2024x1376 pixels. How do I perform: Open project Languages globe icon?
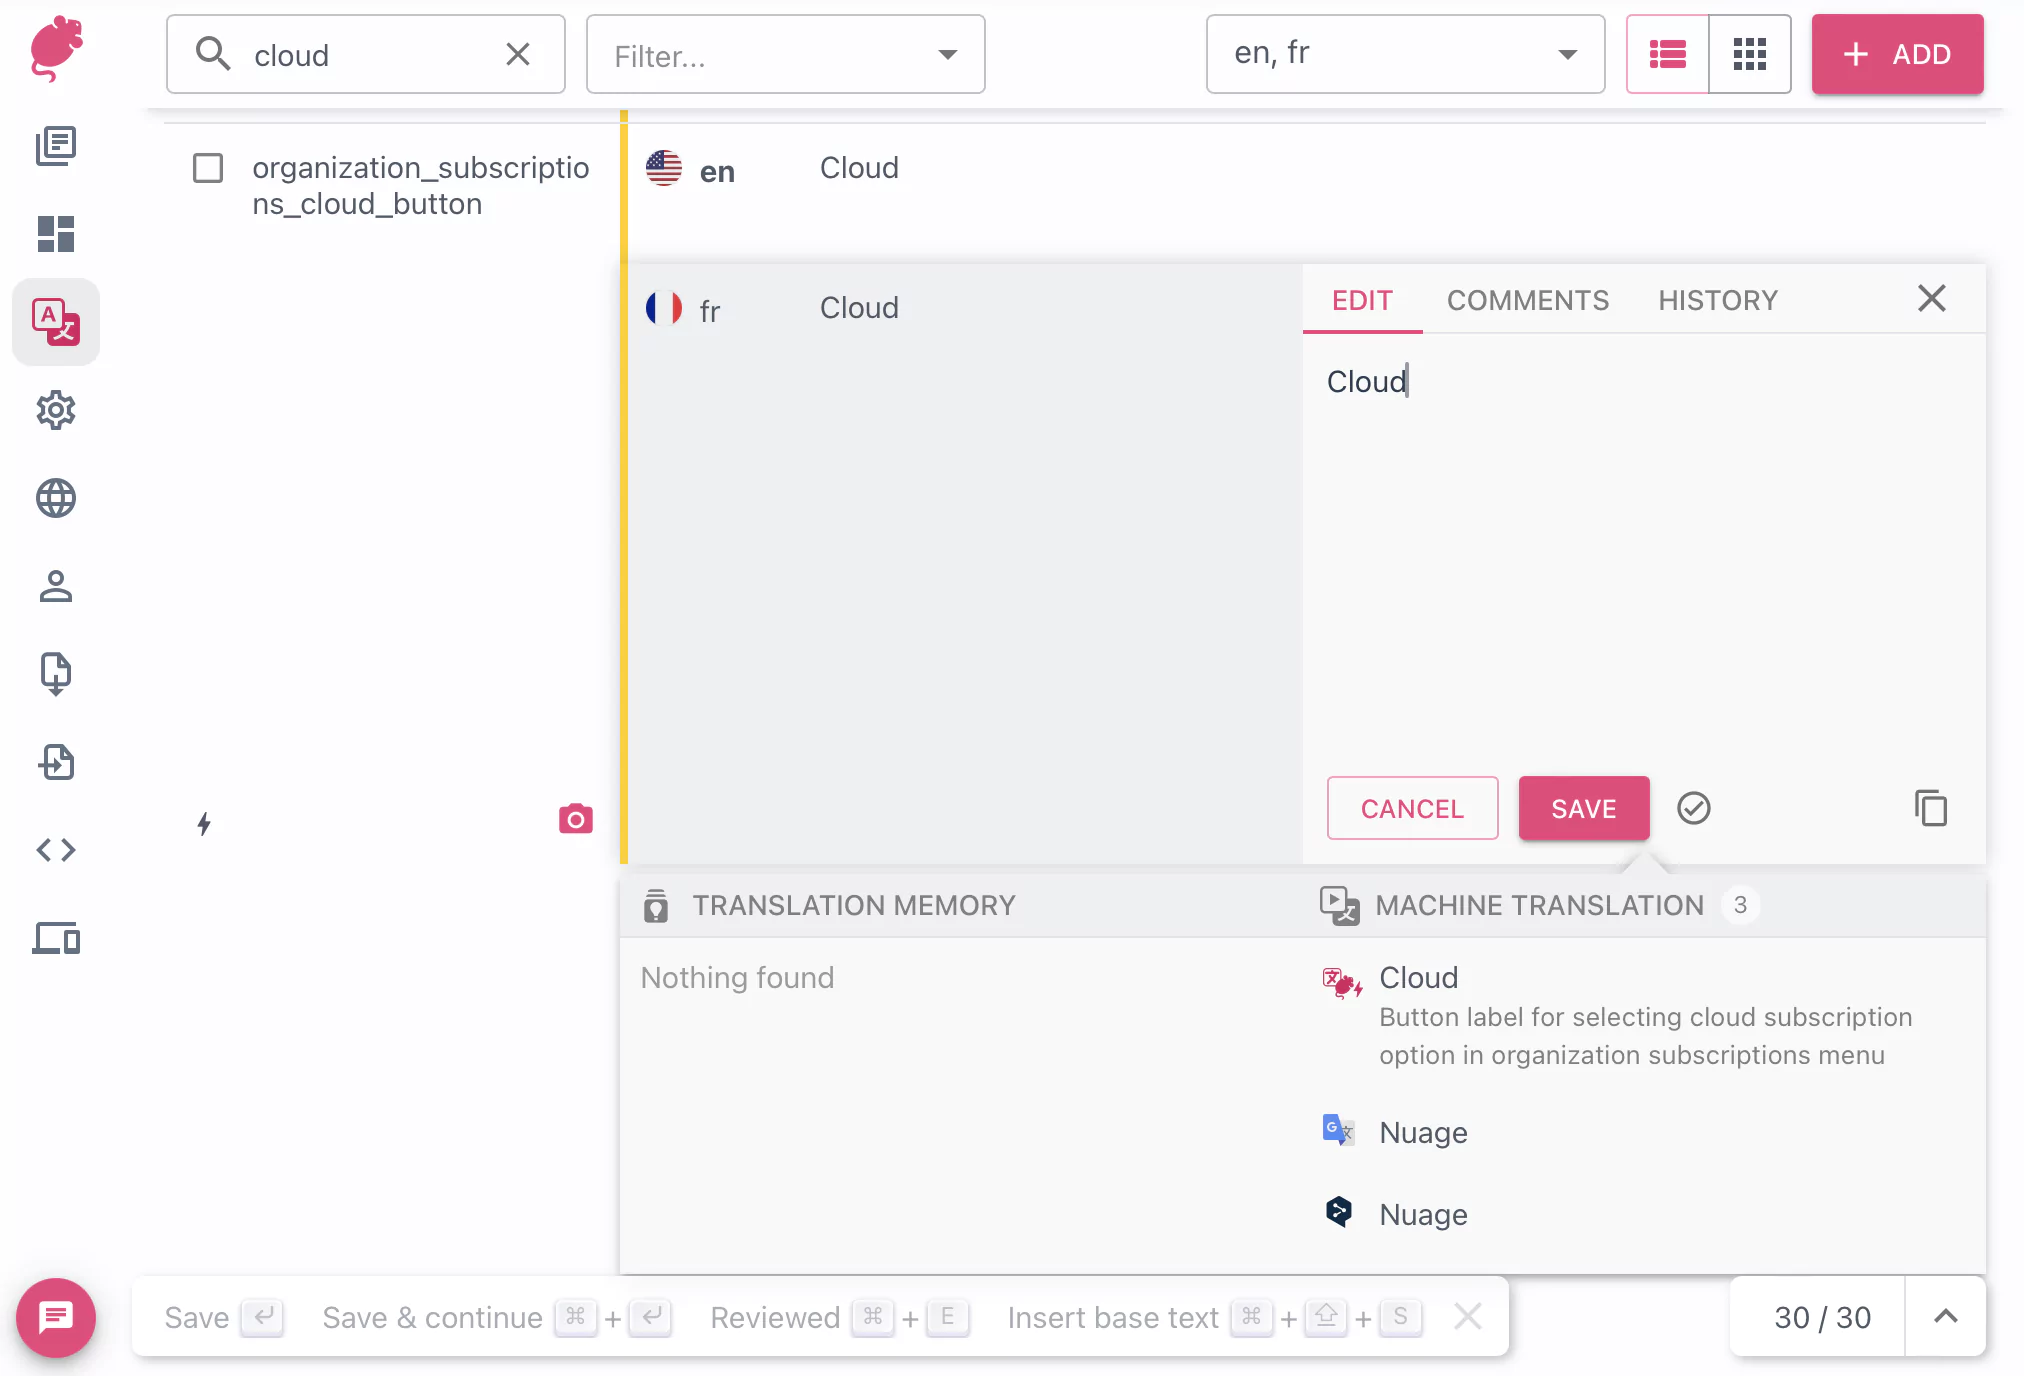pyautogui.click(x=56, y=498)
